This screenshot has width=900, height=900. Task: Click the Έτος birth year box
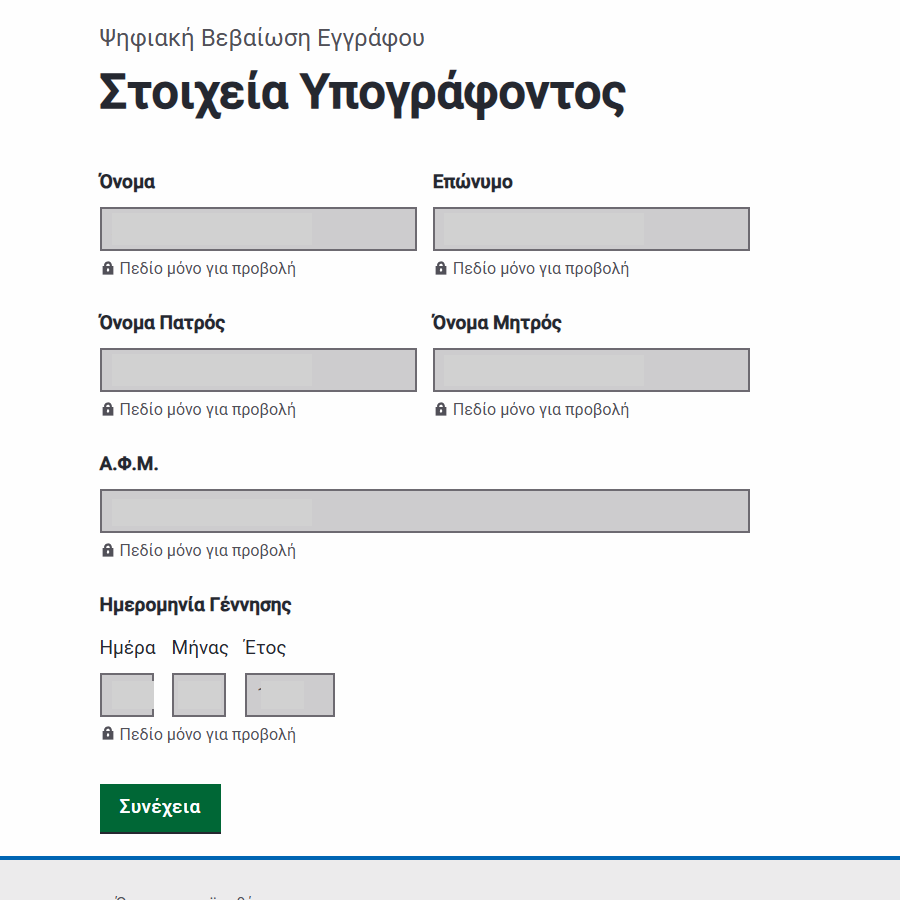tap(290, 695)
